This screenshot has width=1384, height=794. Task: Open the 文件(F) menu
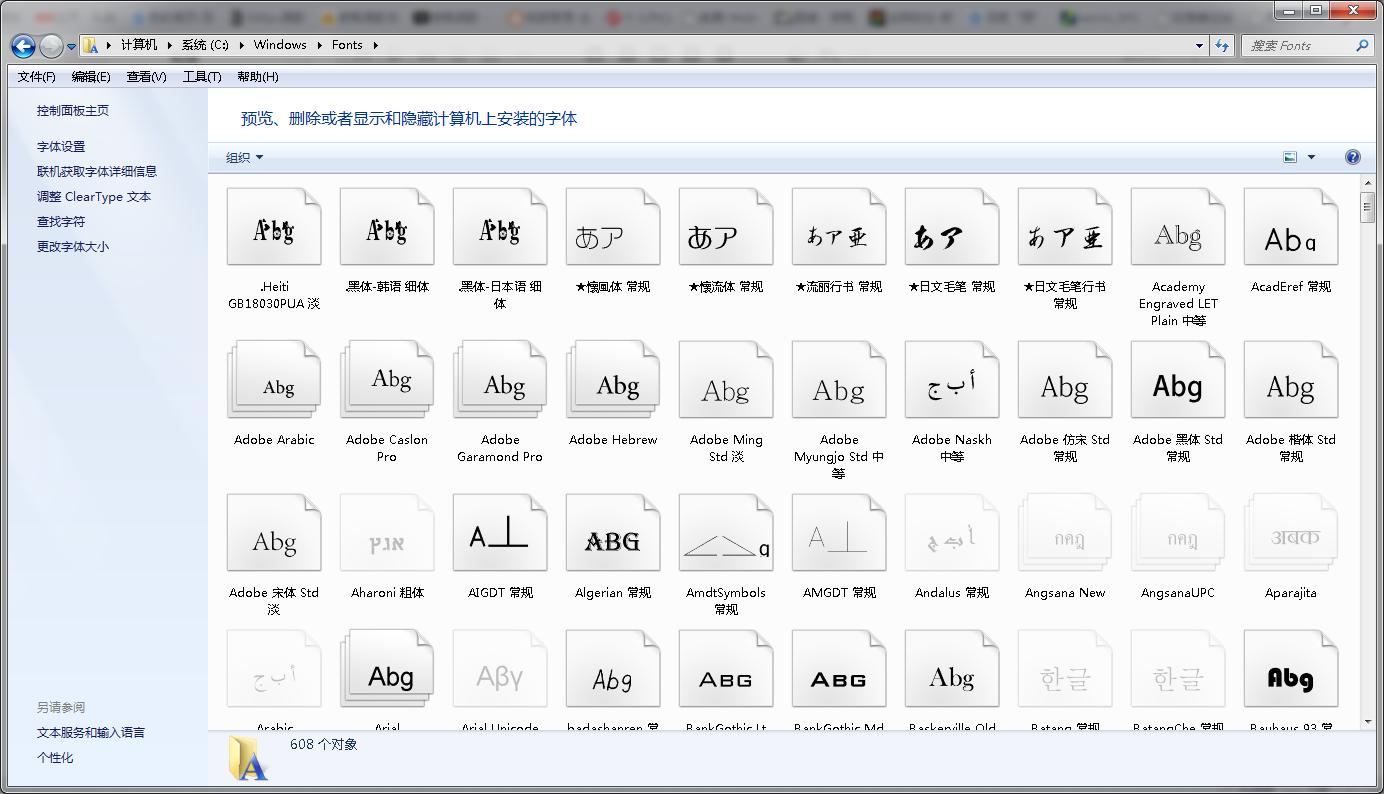[37, 77]
